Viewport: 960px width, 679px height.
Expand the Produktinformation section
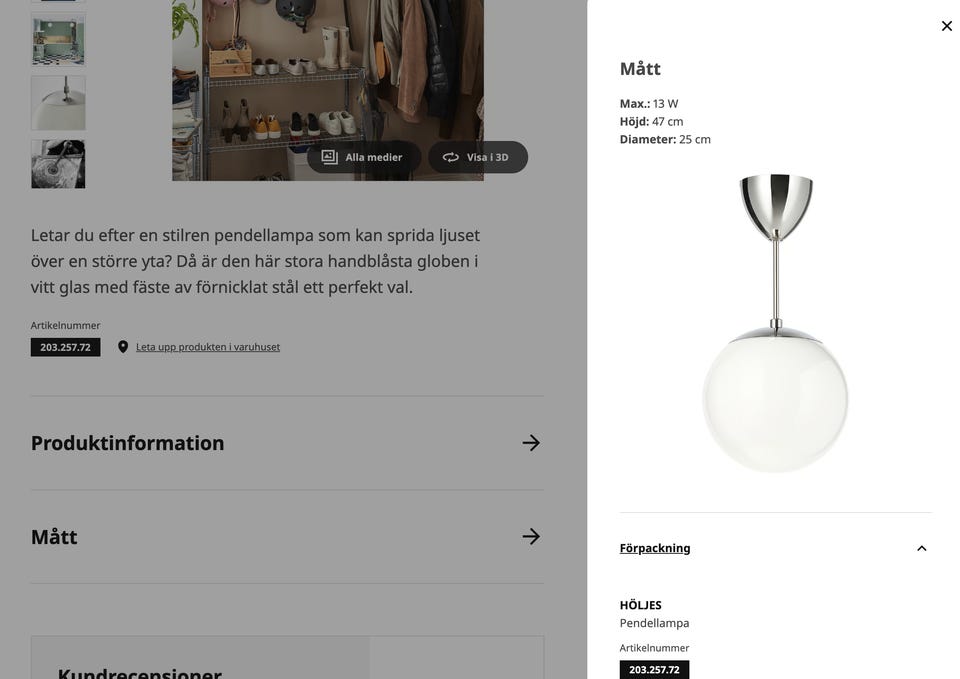pos(127,441)
